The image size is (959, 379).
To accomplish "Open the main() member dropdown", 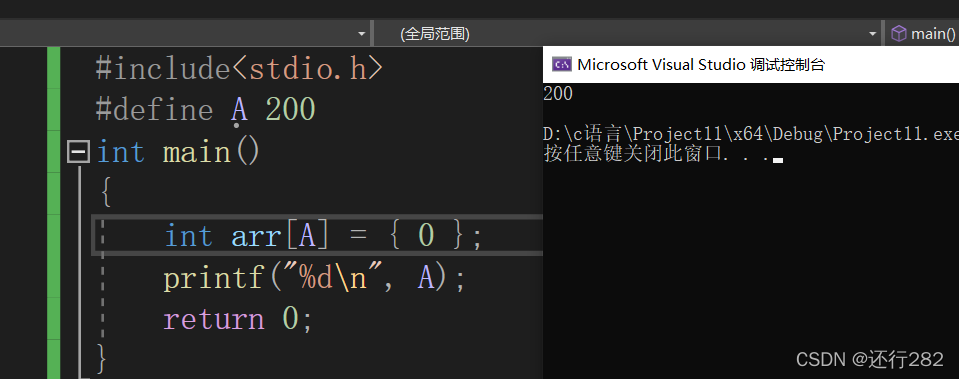I will click(x=922, y=34).
